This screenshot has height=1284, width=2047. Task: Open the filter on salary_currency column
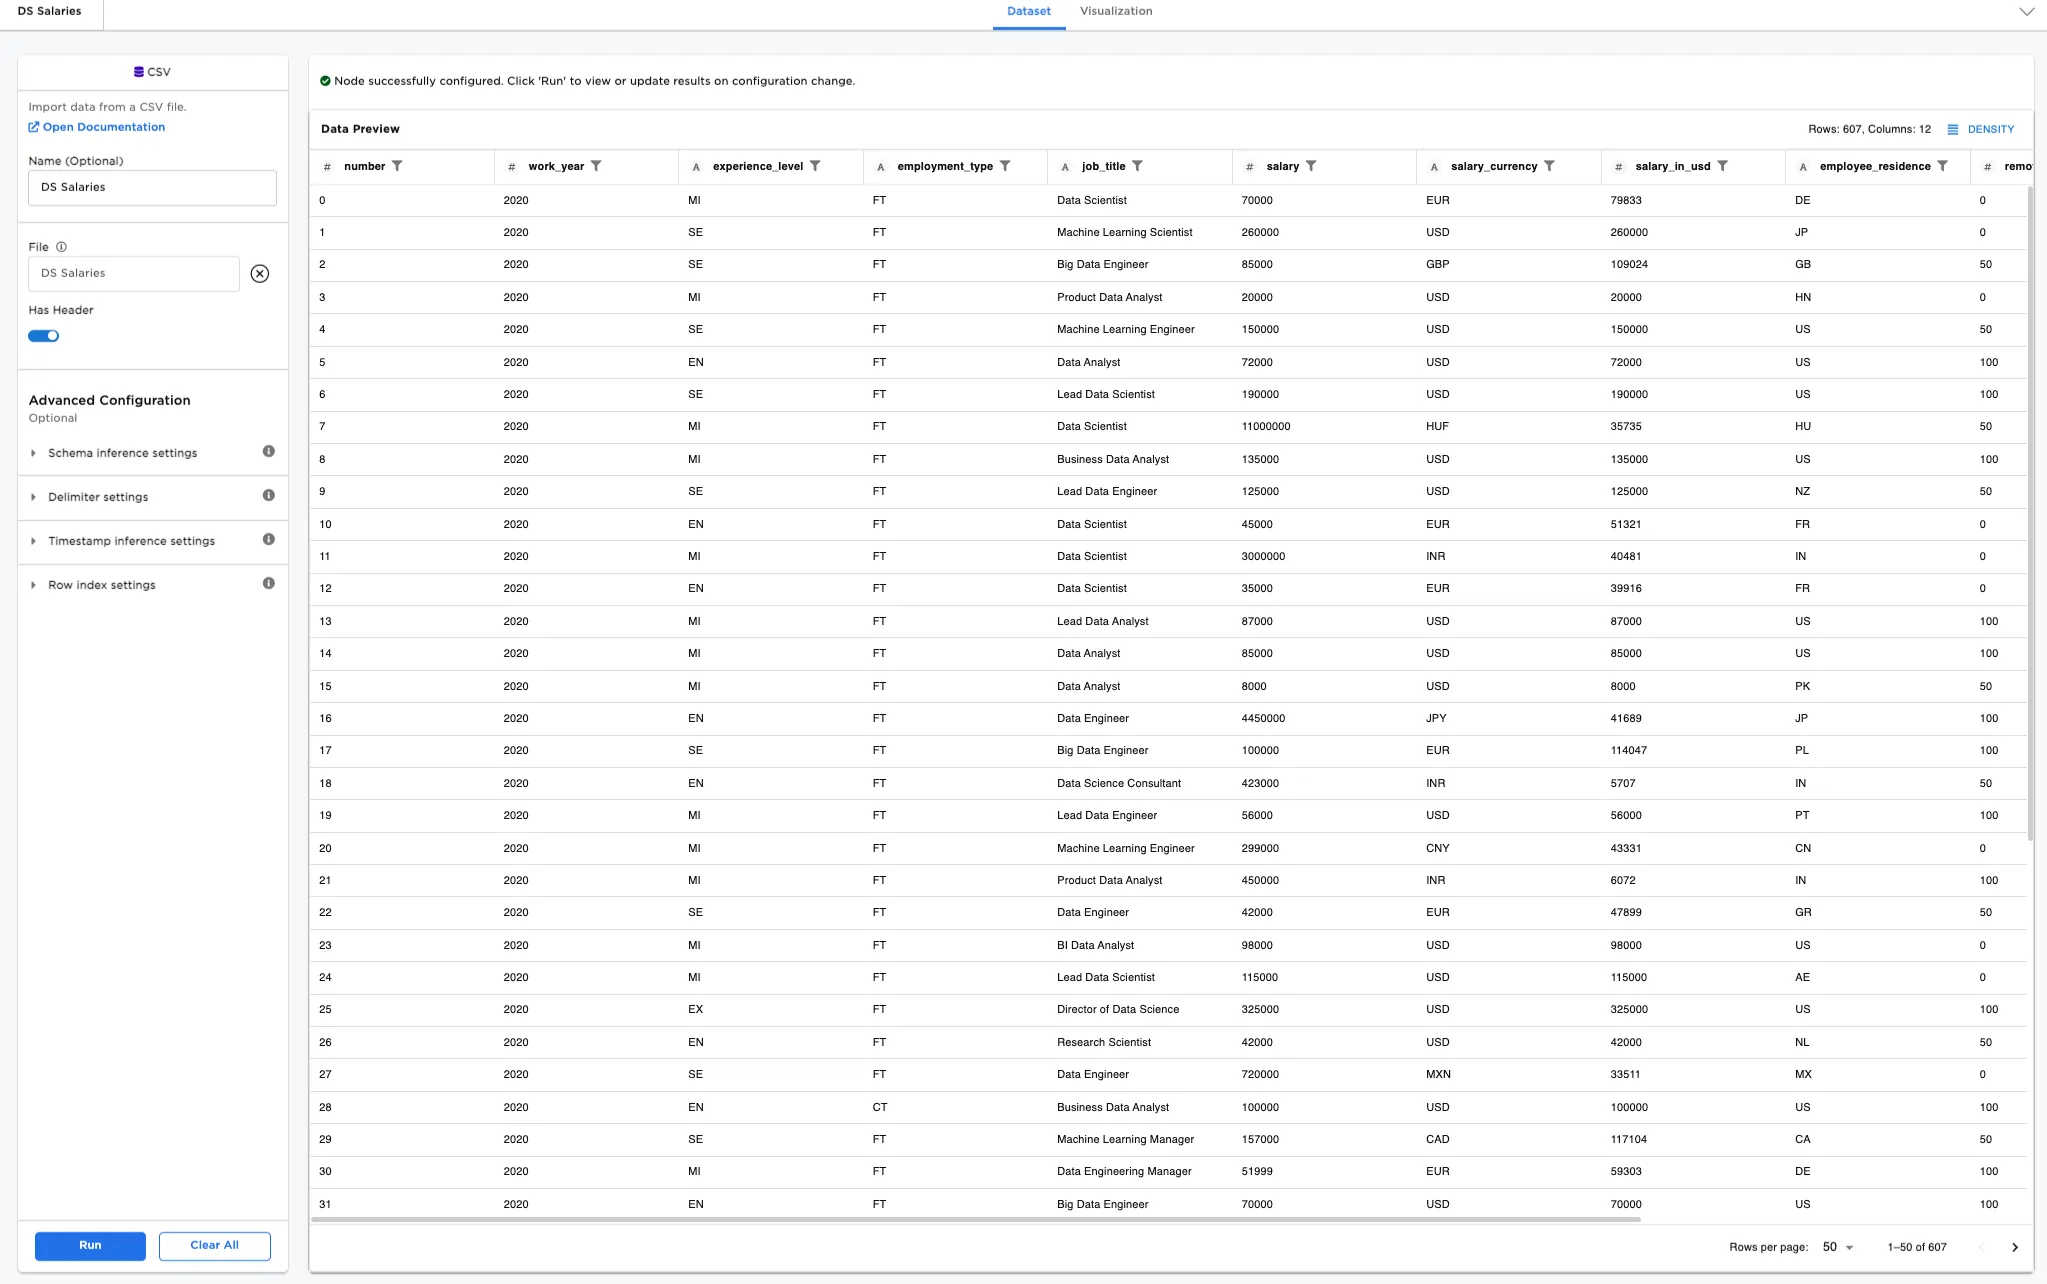(x=1549, y=166)
